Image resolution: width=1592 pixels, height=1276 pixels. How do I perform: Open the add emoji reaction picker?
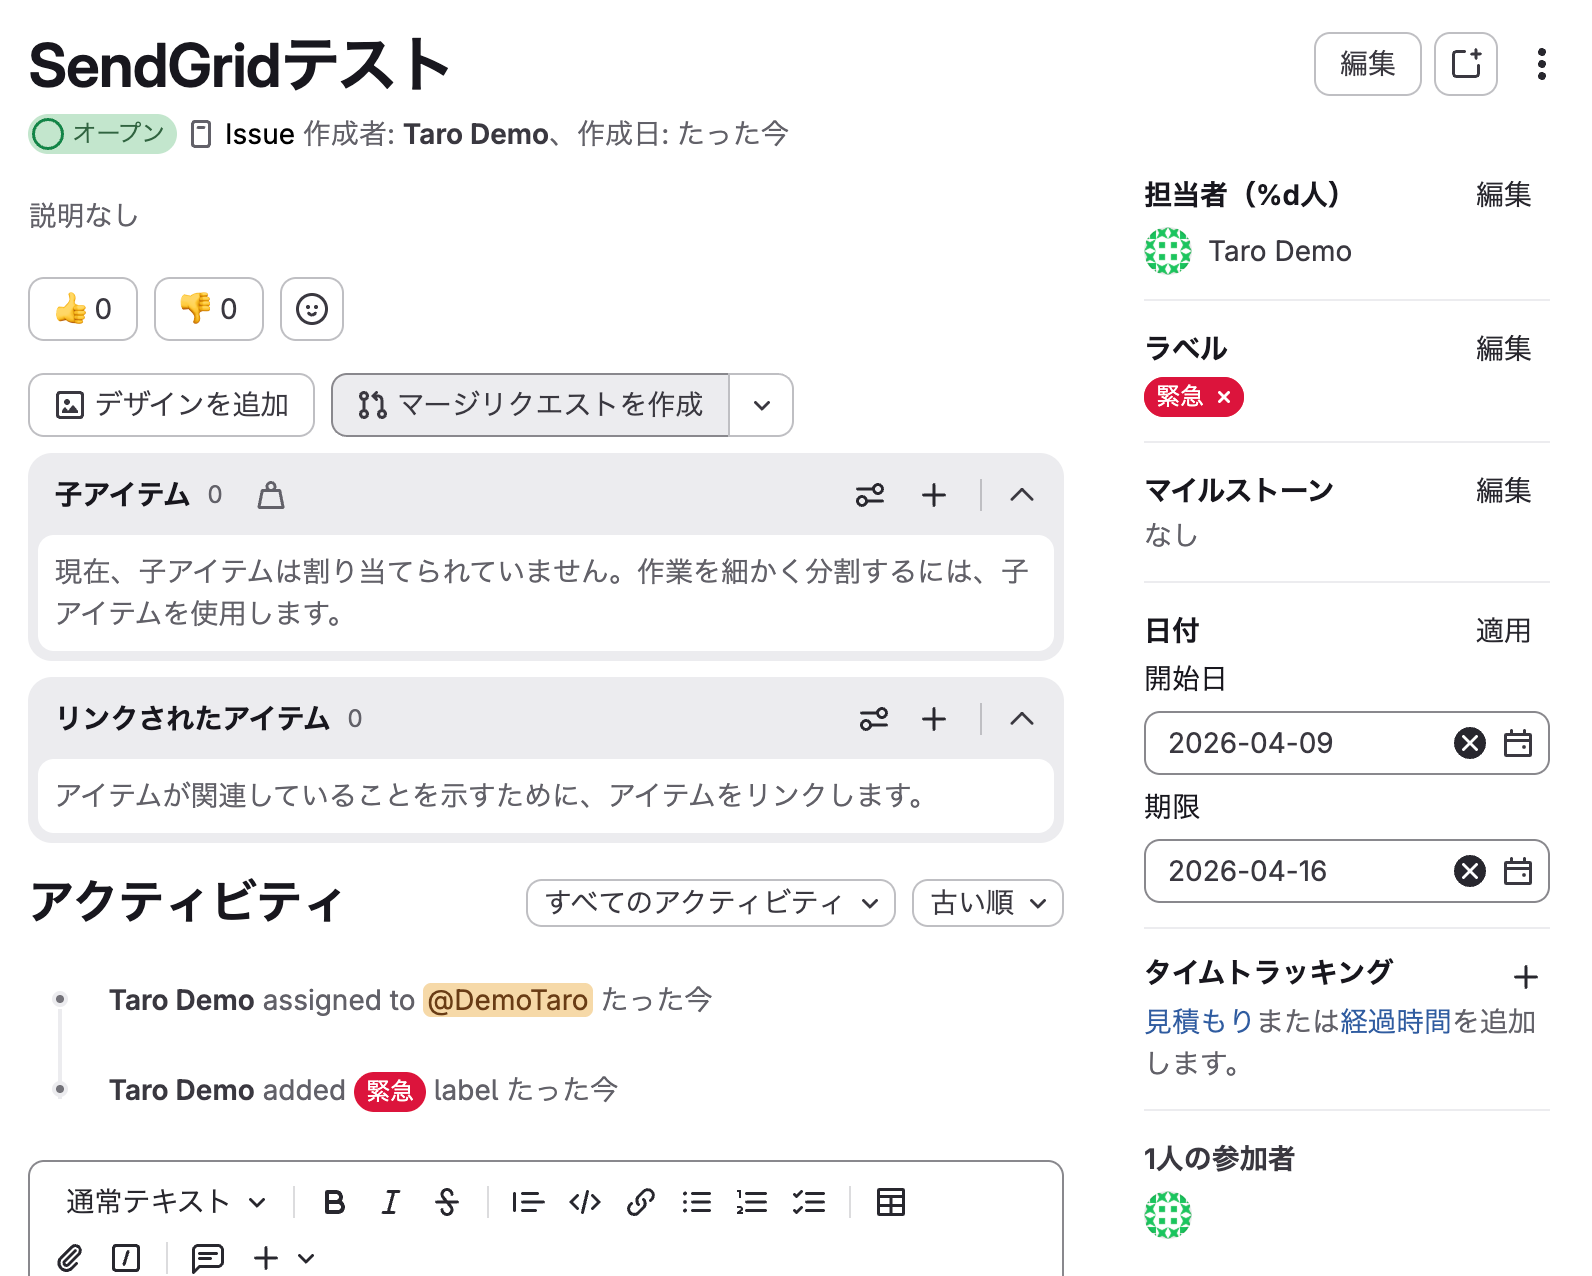click(312, 309)
